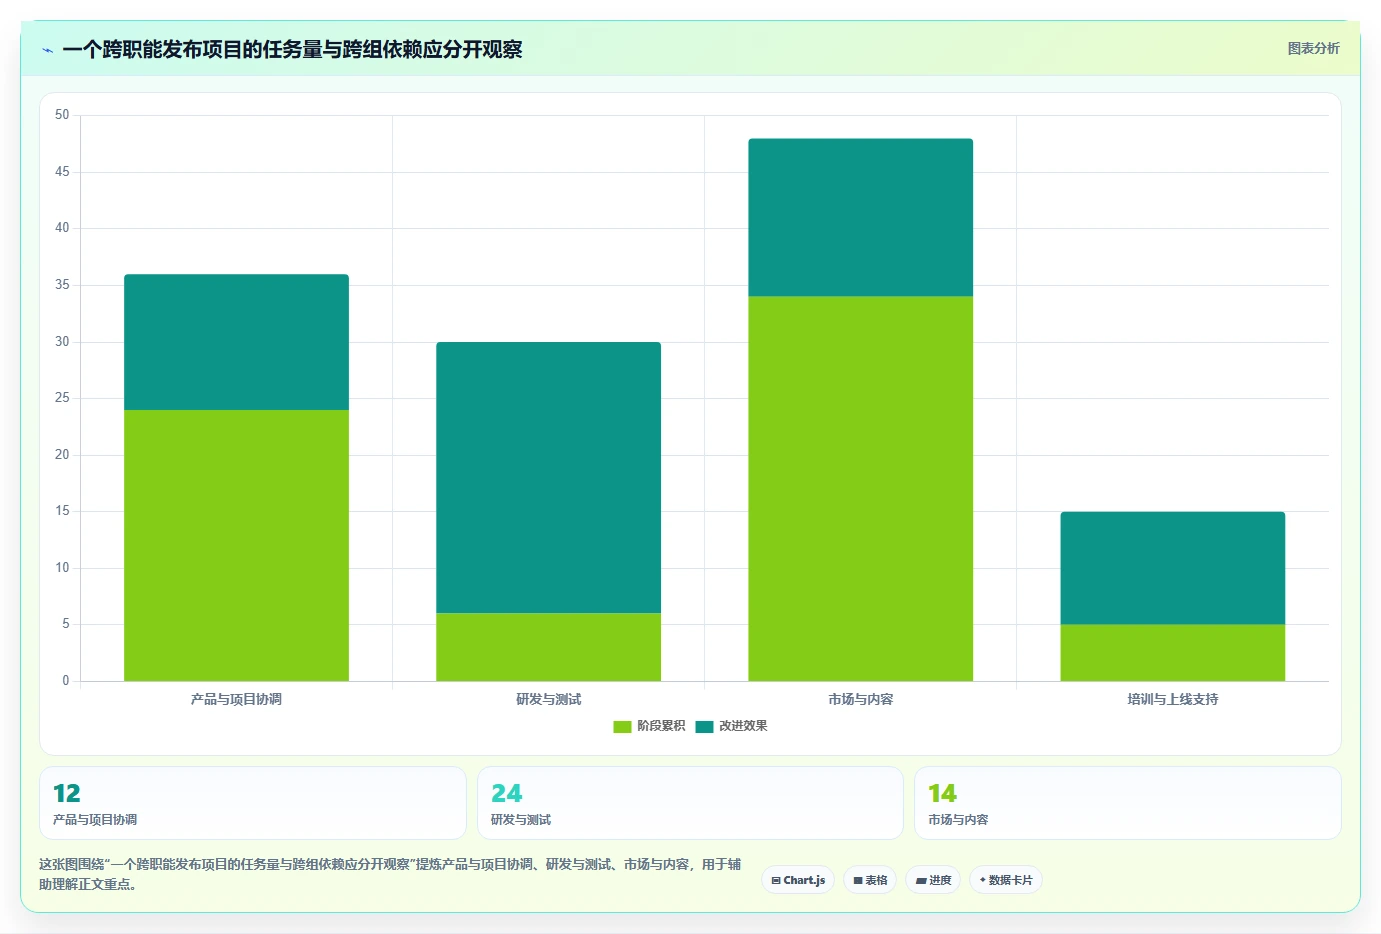Click green 阶段累积 bar for 培训与上线支持
This screenshot has height=934, width=1381.
1172,653
